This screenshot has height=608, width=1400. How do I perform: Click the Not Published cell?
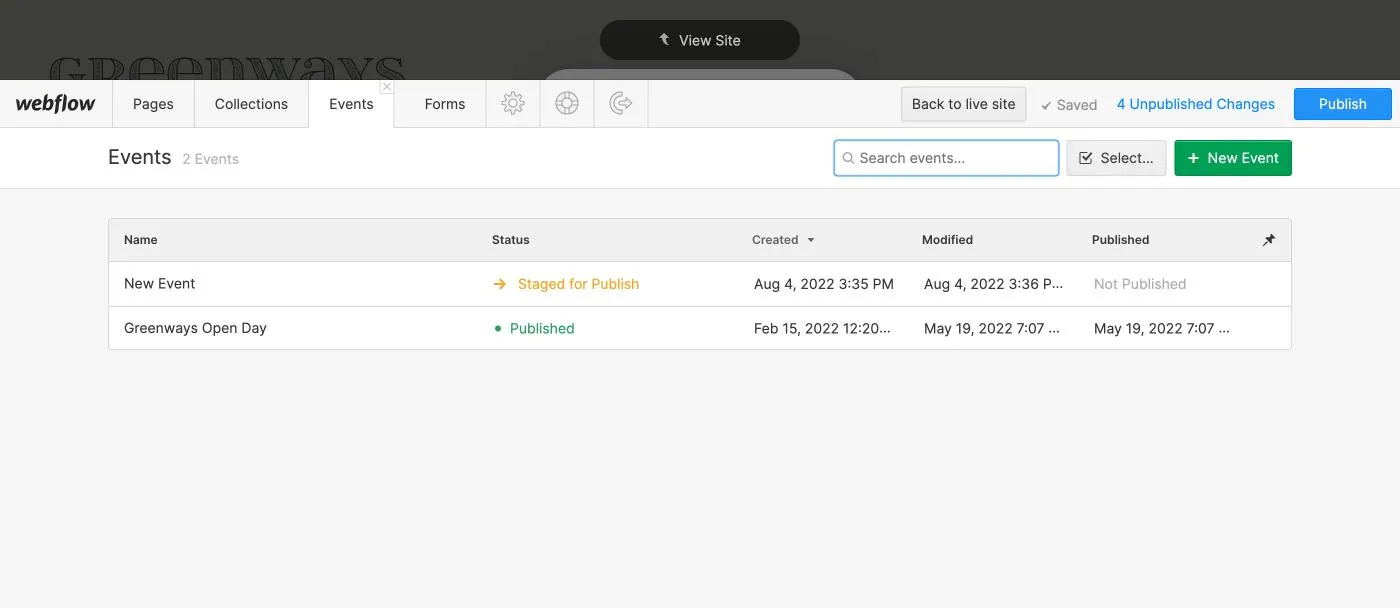pos(1140,284)
